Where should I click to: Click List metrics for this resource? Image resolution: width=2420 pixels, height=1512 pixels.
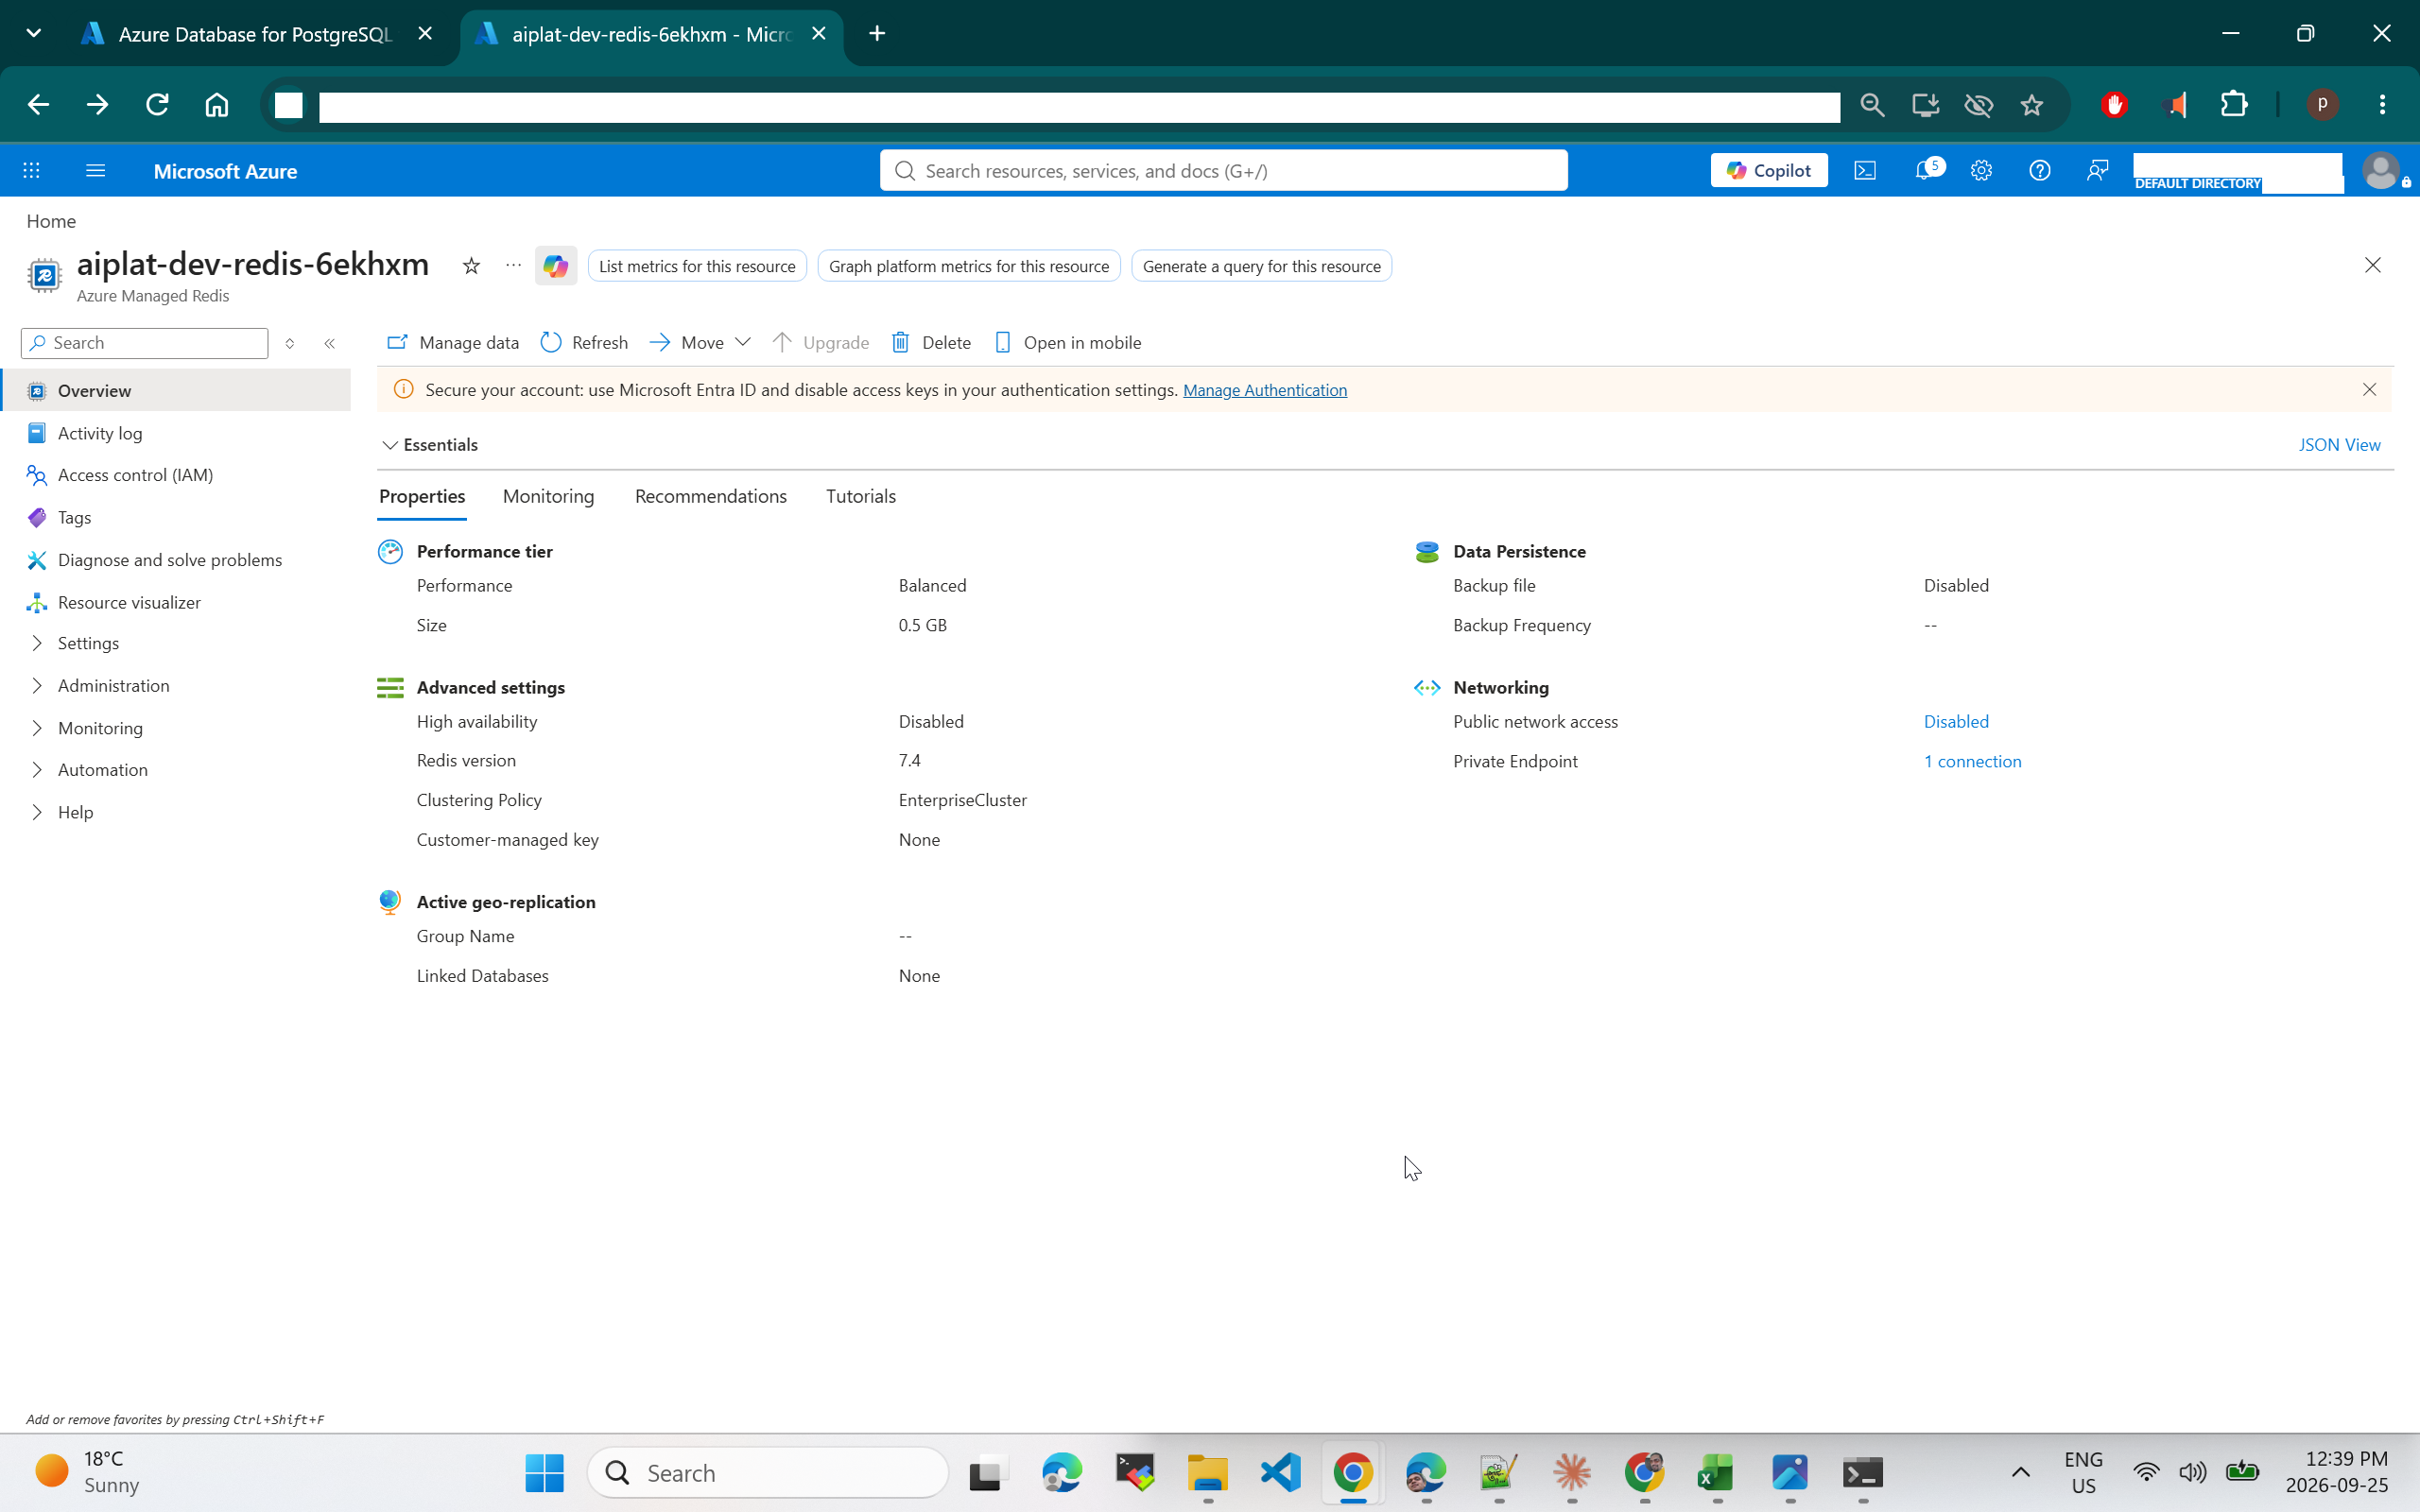point(697,266)
